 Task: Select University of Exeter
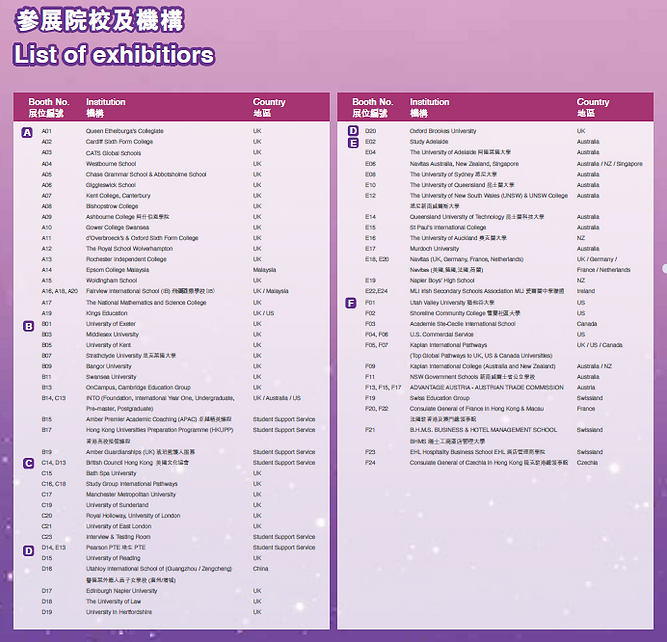(x=111, y=324)
